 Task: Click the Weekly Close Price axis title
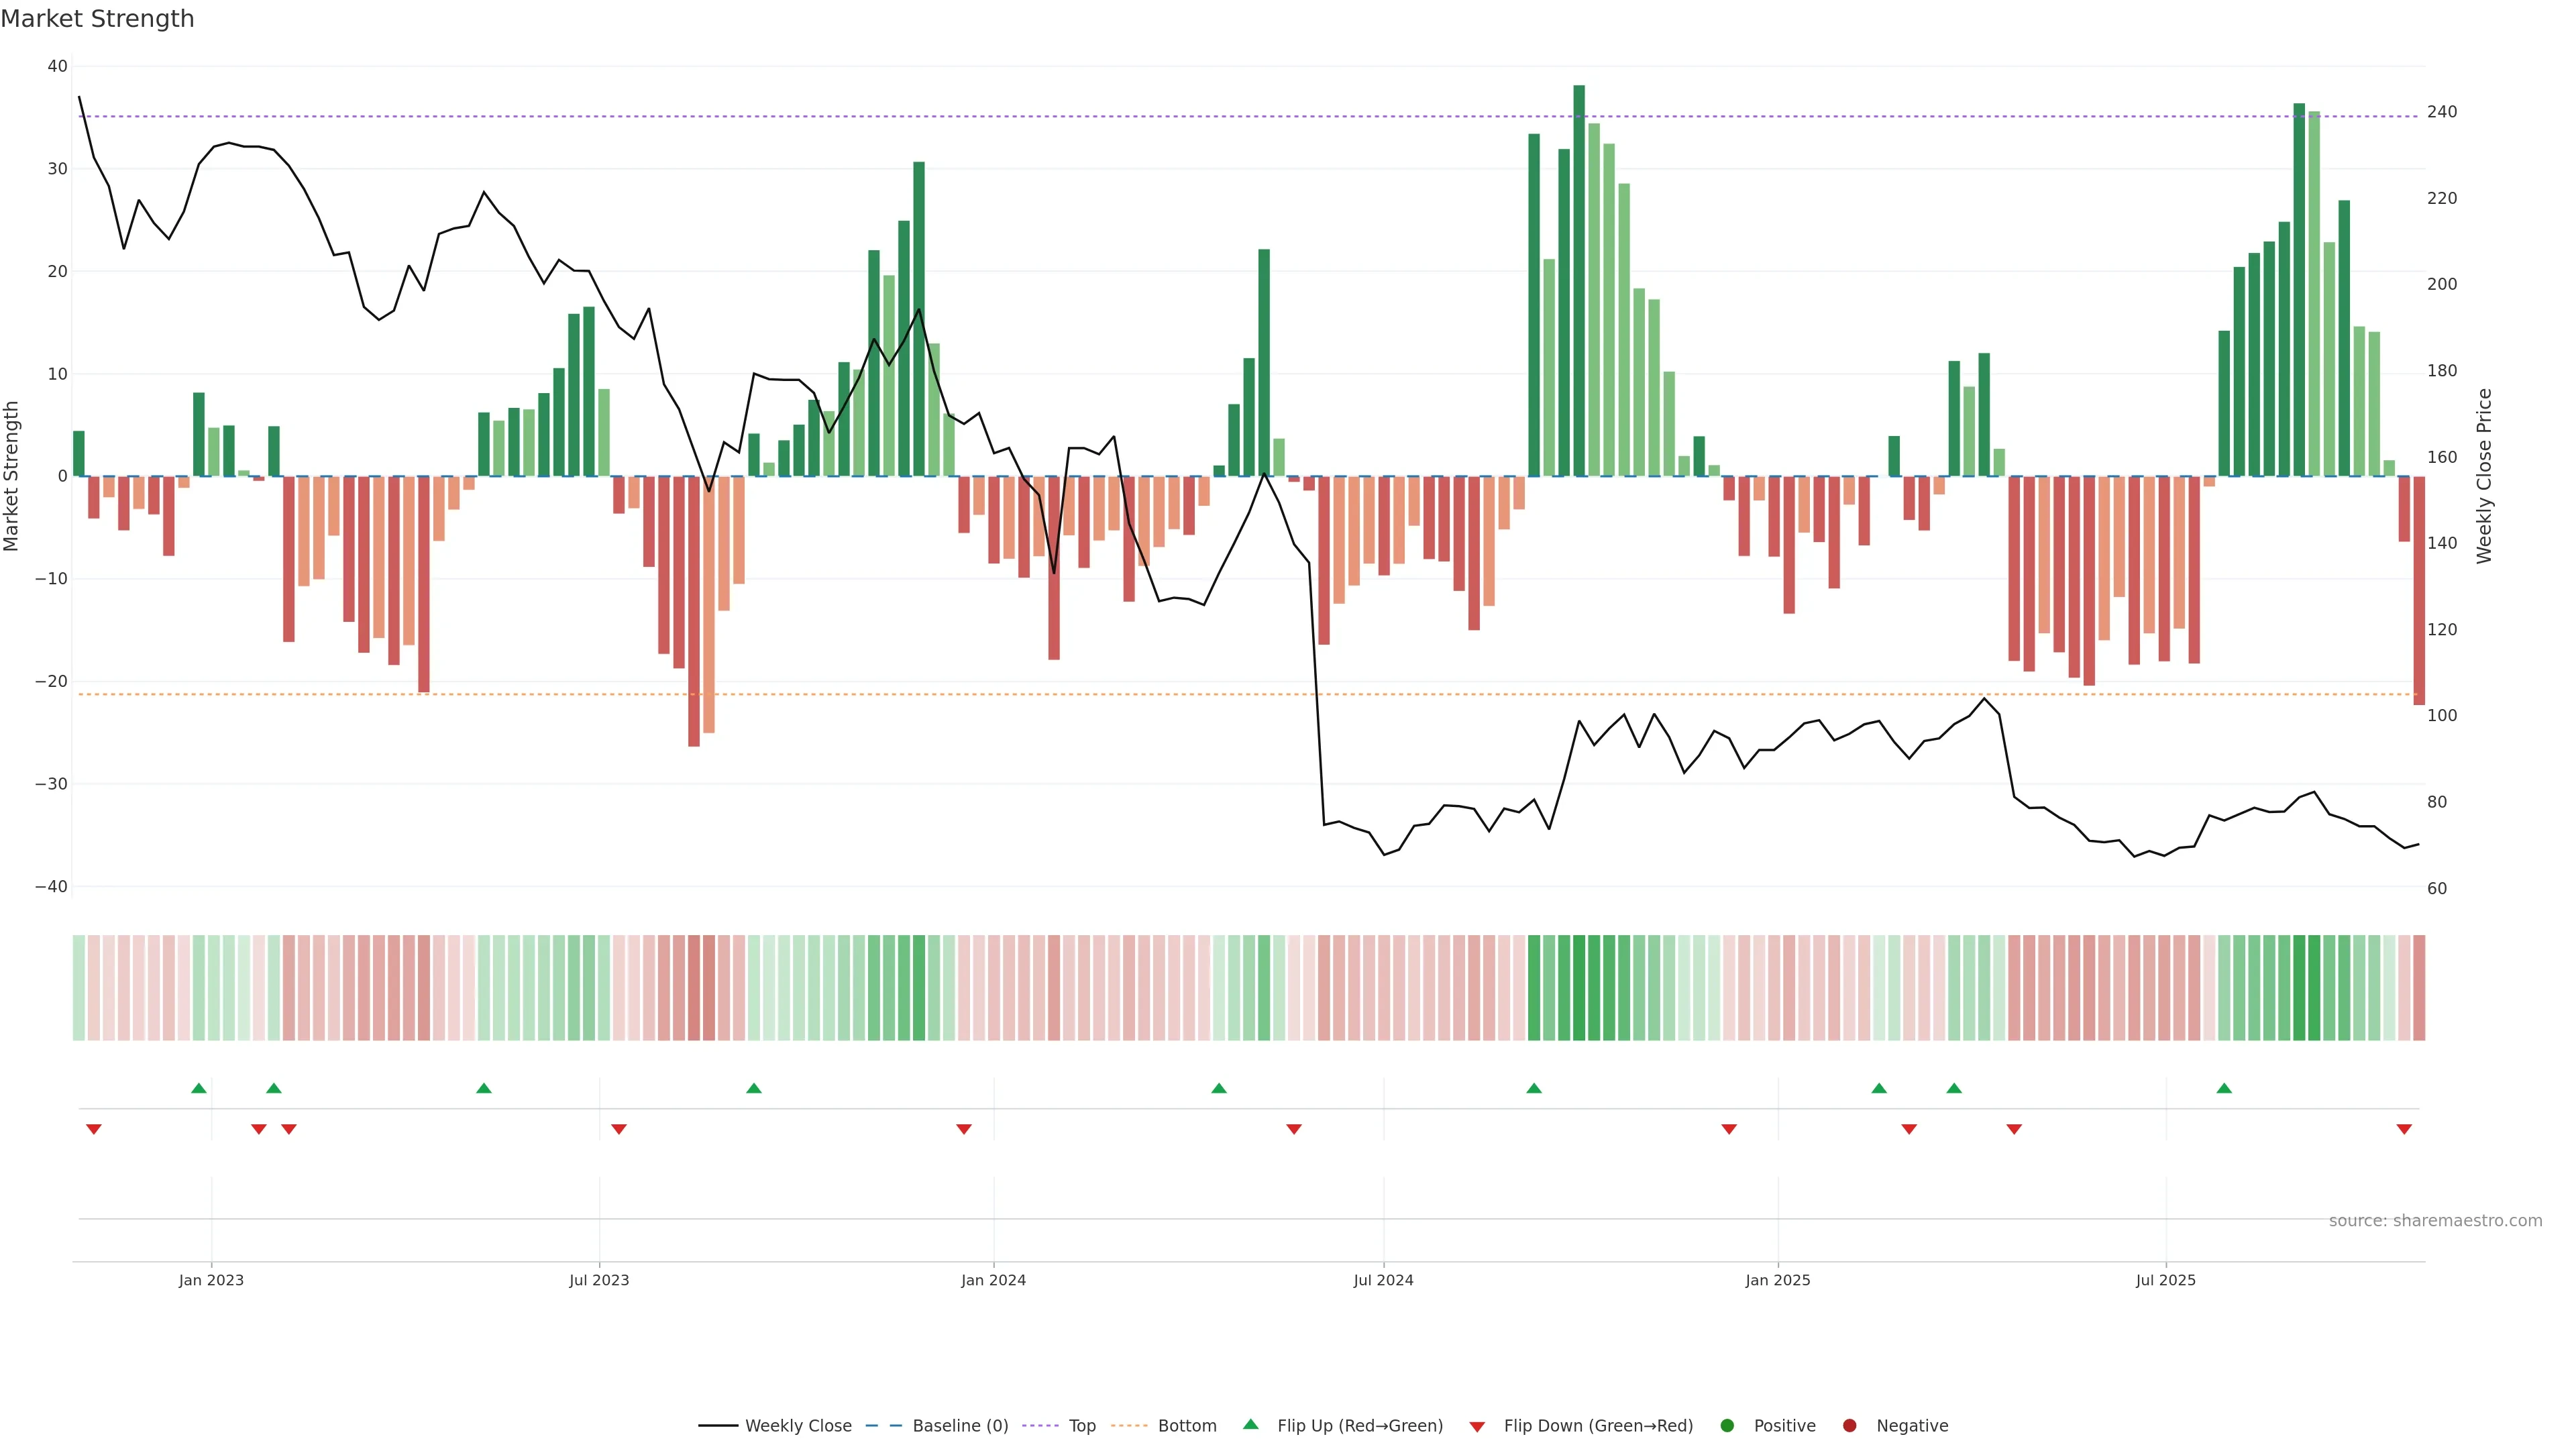(x=2484, y=476)
